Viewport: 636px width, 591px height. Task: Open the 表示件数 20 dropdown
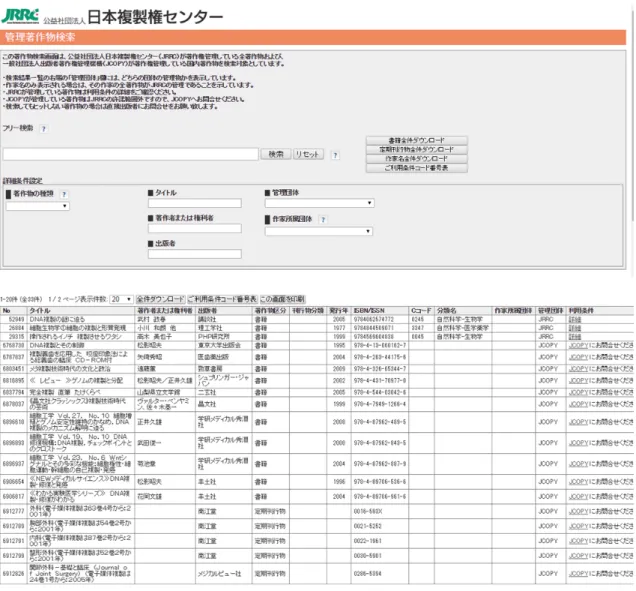click(x=121, y=299)
